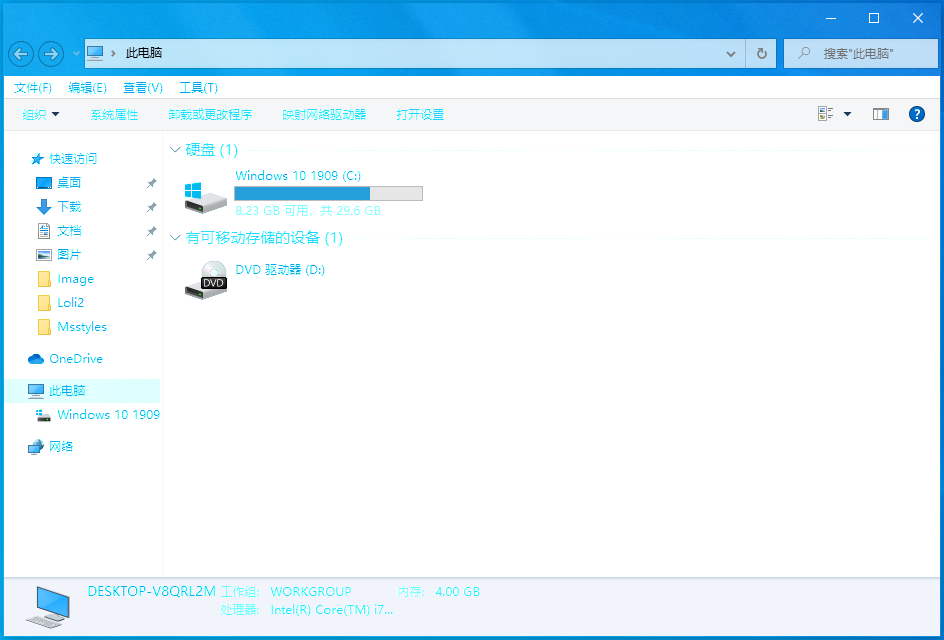944x640 pixels.
Task: Open the 工具(T) menu
Action: (198, 88)
